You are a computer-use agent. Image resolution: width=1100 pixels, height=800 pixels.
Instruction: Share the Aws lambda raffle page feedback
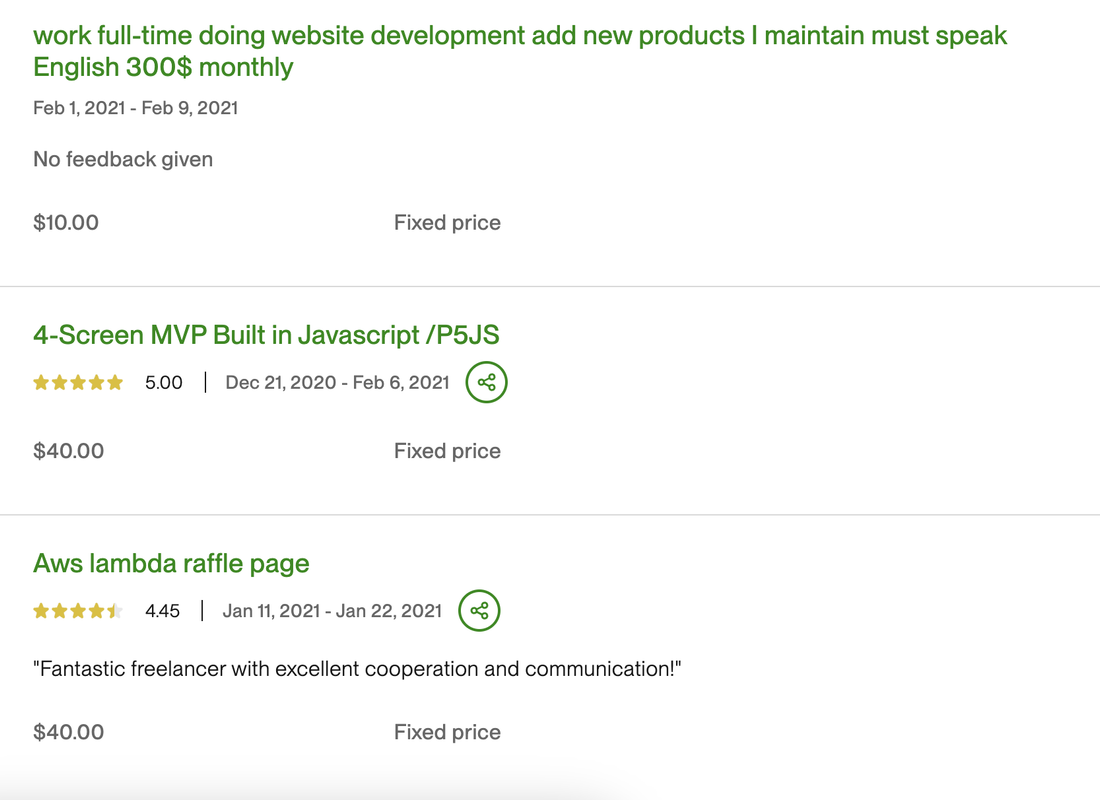pos(479,611)
